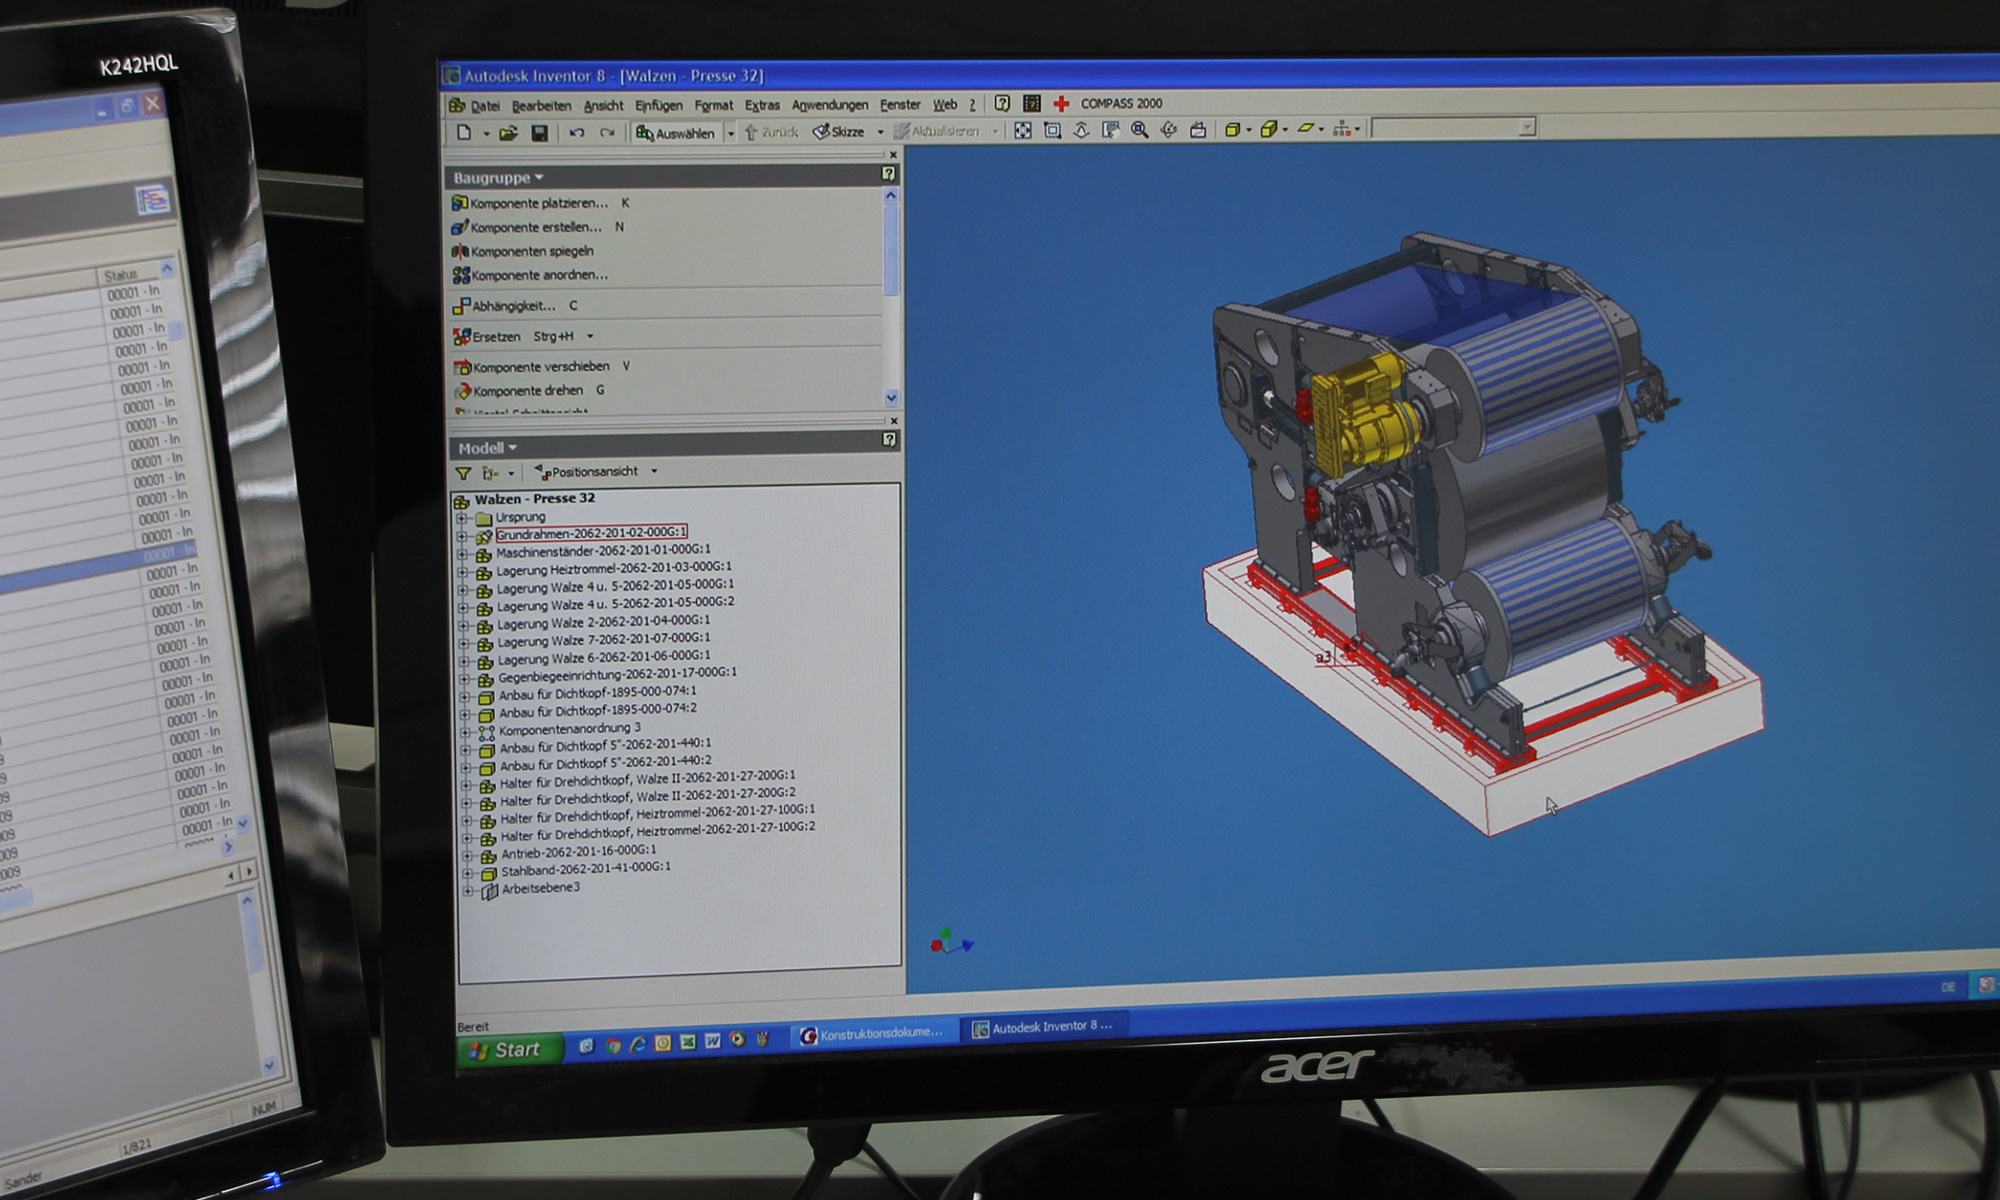This screenshot has height=1200, width=2000.
Task: Open the empty toolbar combo box
Action: pos(1453,127)
